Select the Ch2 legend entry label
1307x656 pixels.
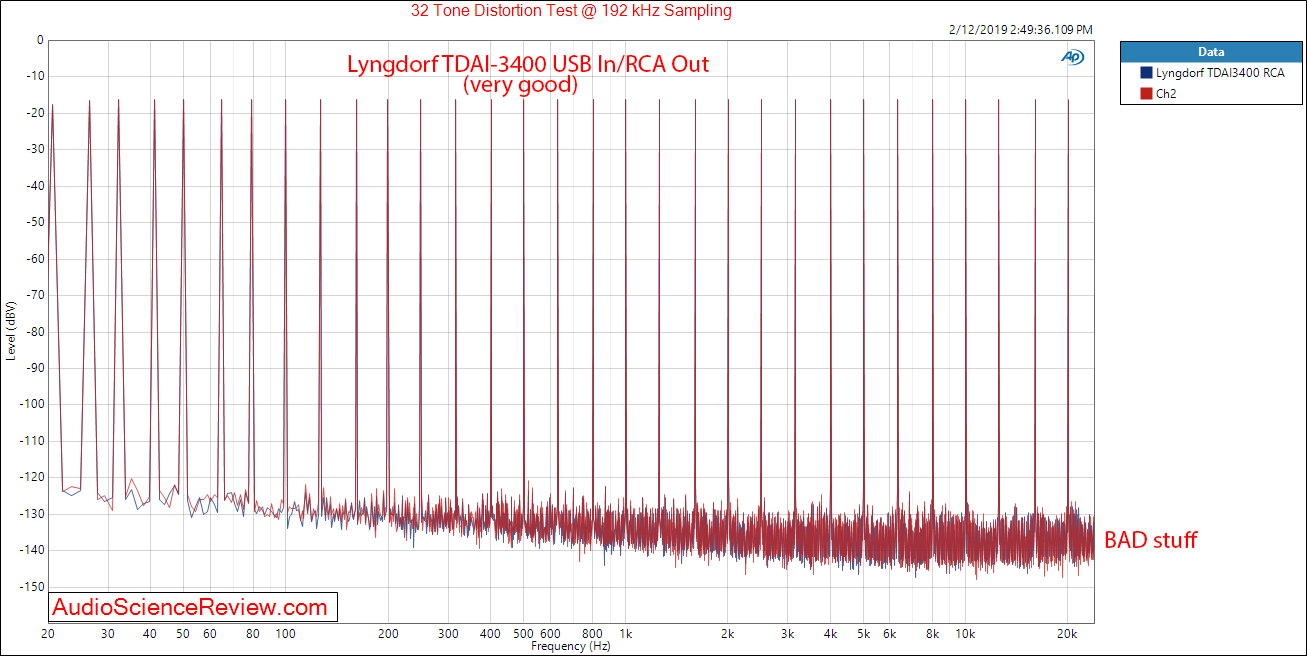(1165, 93)
